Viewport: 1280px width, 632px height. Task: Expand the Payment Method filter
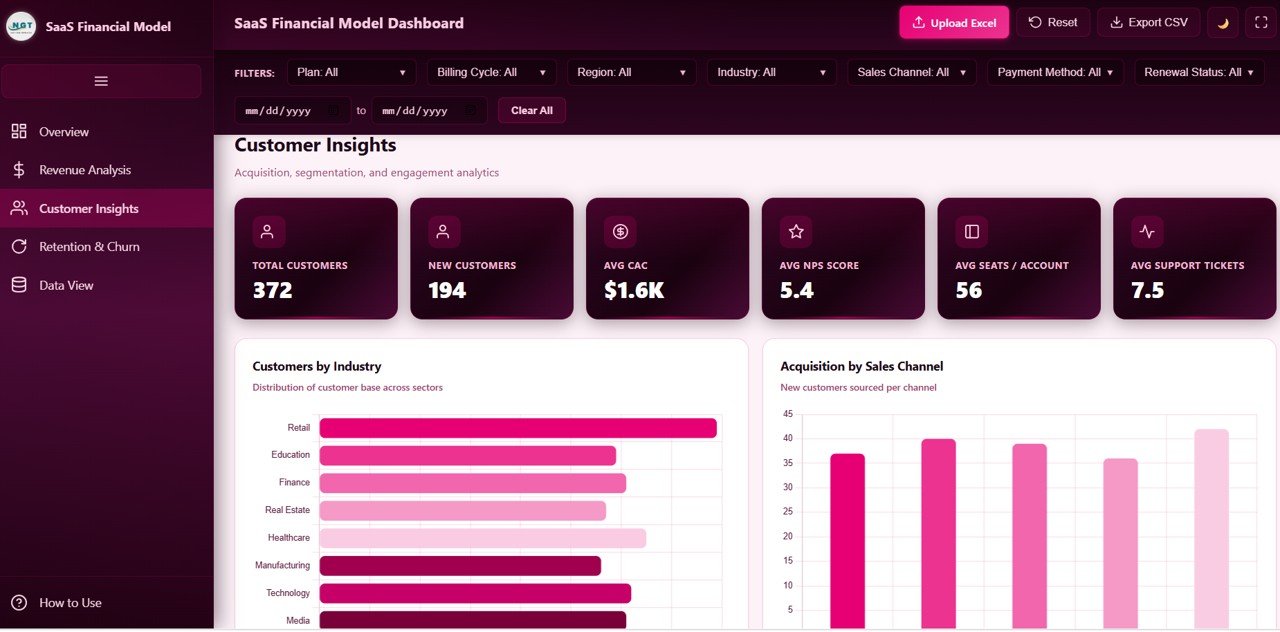(1054, 72)
